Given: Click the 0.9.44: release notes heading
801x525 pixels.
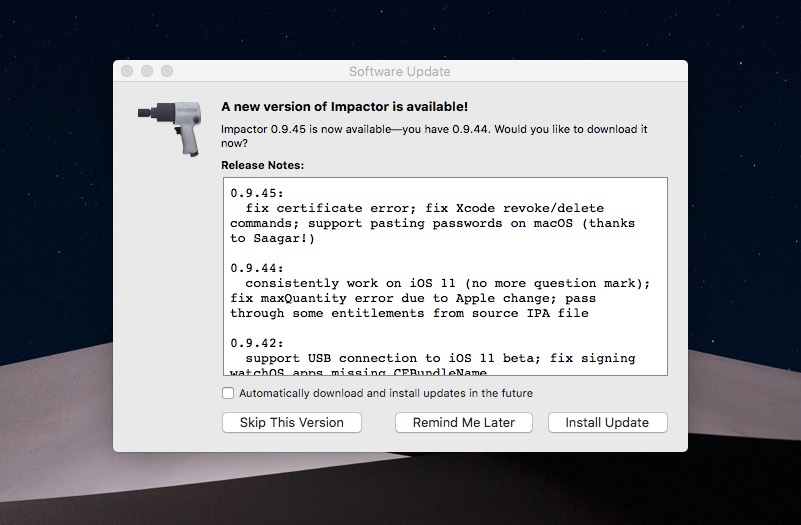Looking at the screenshot, I should [x=256, y=268].
